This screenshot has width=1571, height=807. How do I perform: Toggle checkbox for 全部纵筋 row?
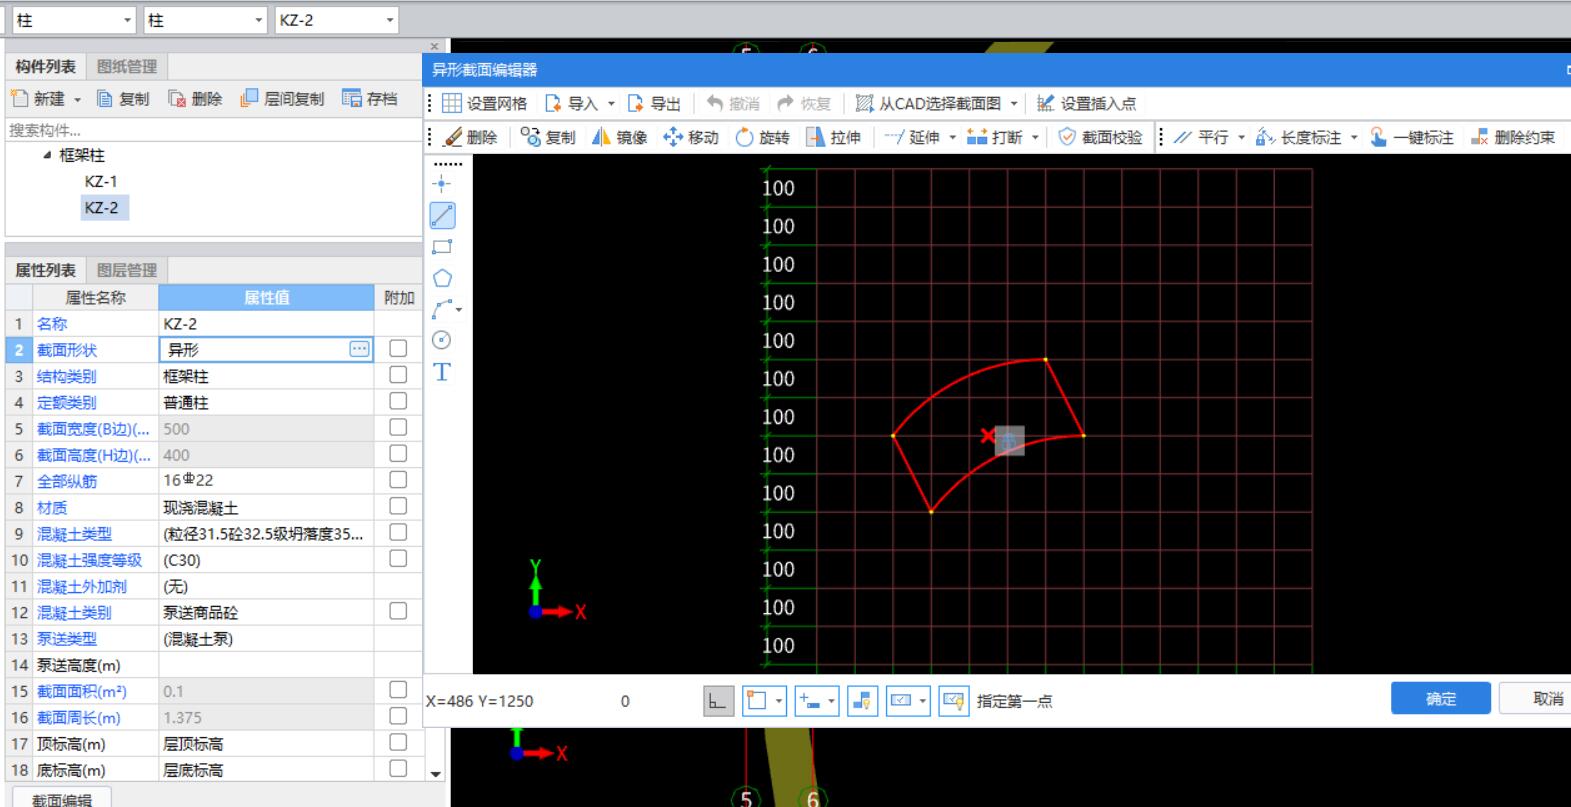398,480
